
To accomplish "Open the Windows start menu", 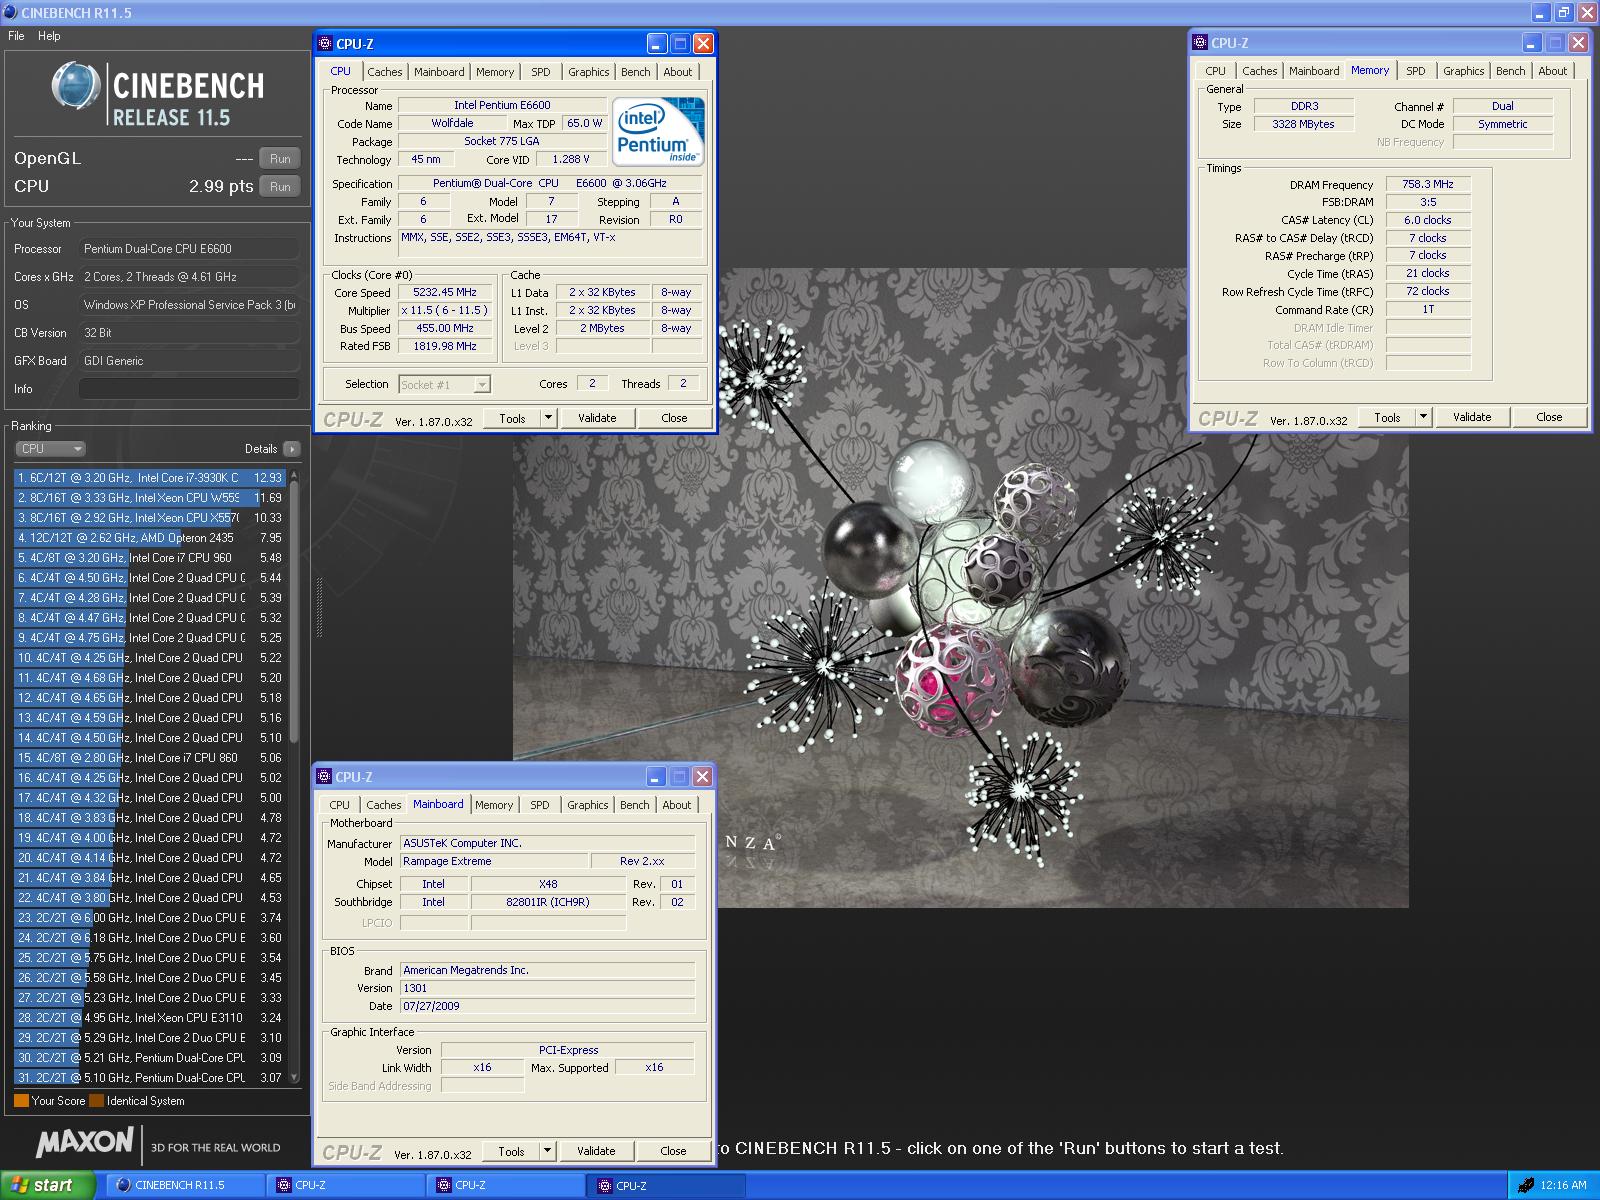I will [x=47, y=1185].
